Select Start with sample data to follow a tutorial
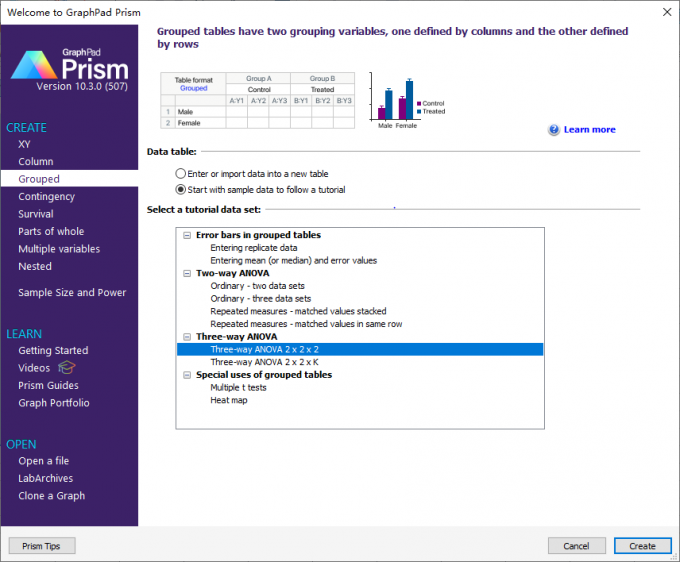This screenshot has width=680, height=562. pos(180,190)
